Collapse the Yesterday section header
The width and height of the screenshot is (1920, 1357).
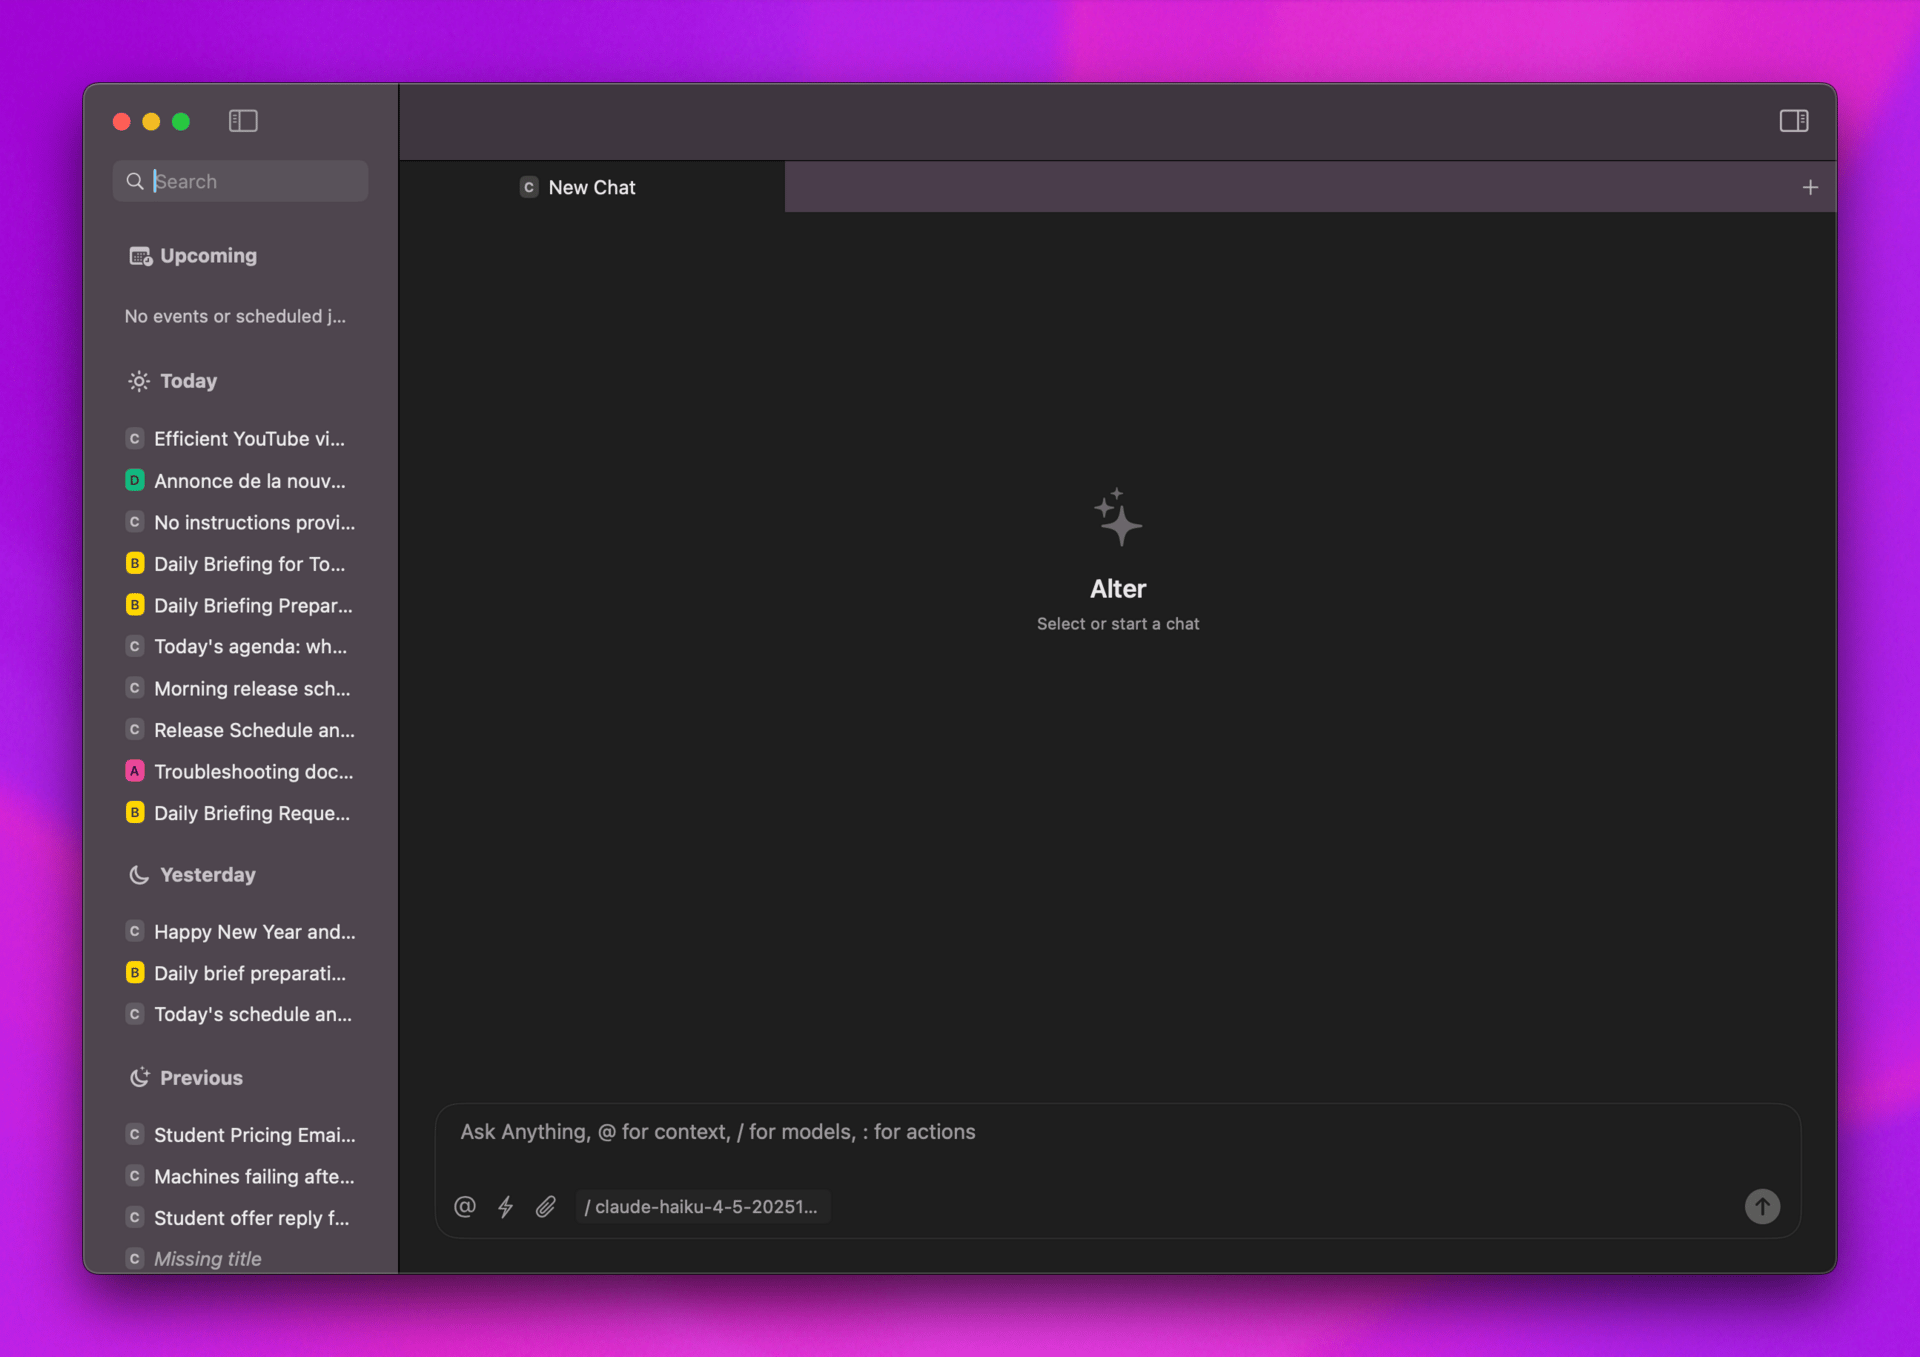point(207,875)
